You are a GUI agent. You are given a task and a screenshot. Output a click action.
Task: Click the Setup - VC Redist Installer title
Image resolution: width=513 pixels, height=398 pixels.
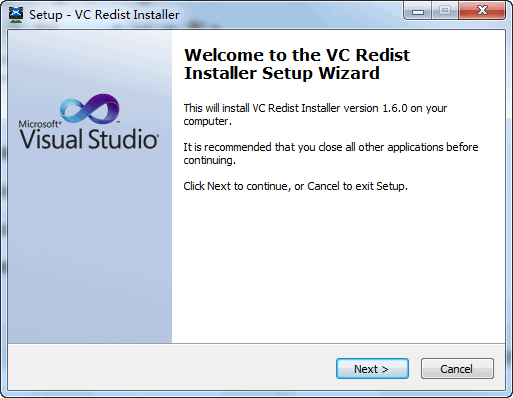click(104, 15)
